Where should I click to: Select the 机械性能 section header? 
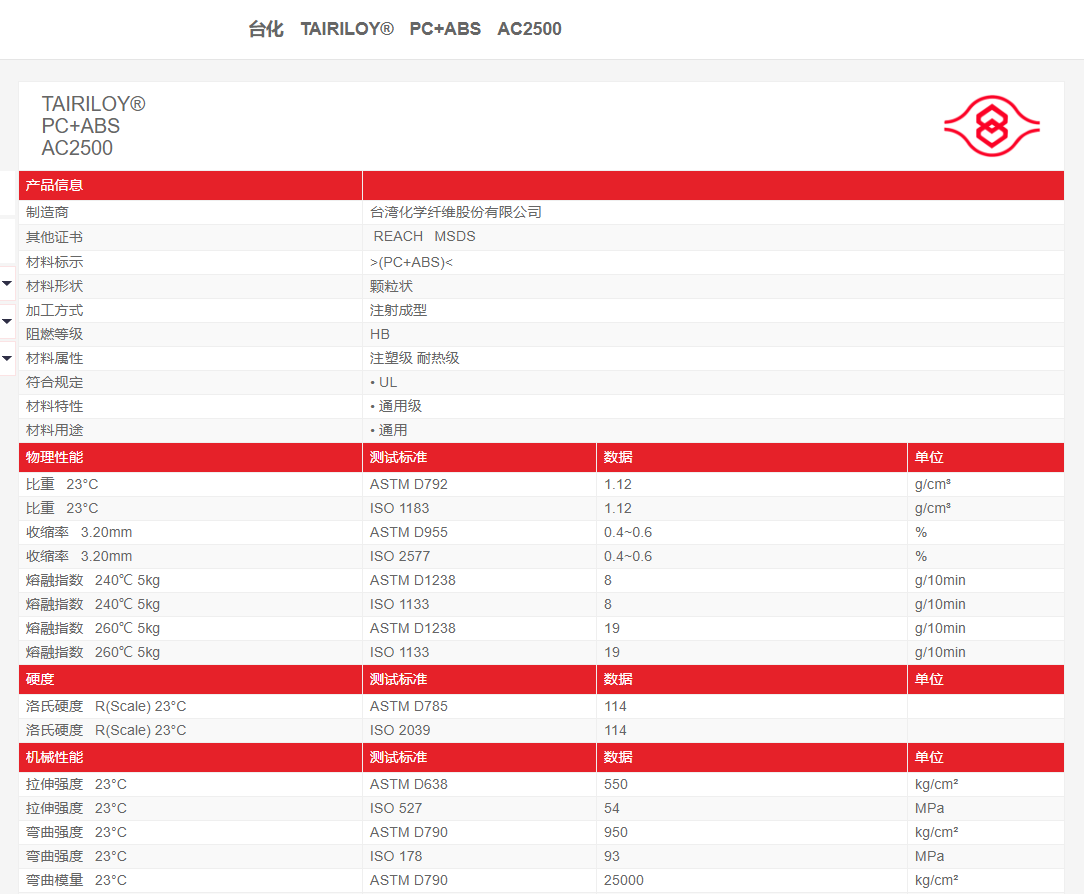click(x=54, y=757)
